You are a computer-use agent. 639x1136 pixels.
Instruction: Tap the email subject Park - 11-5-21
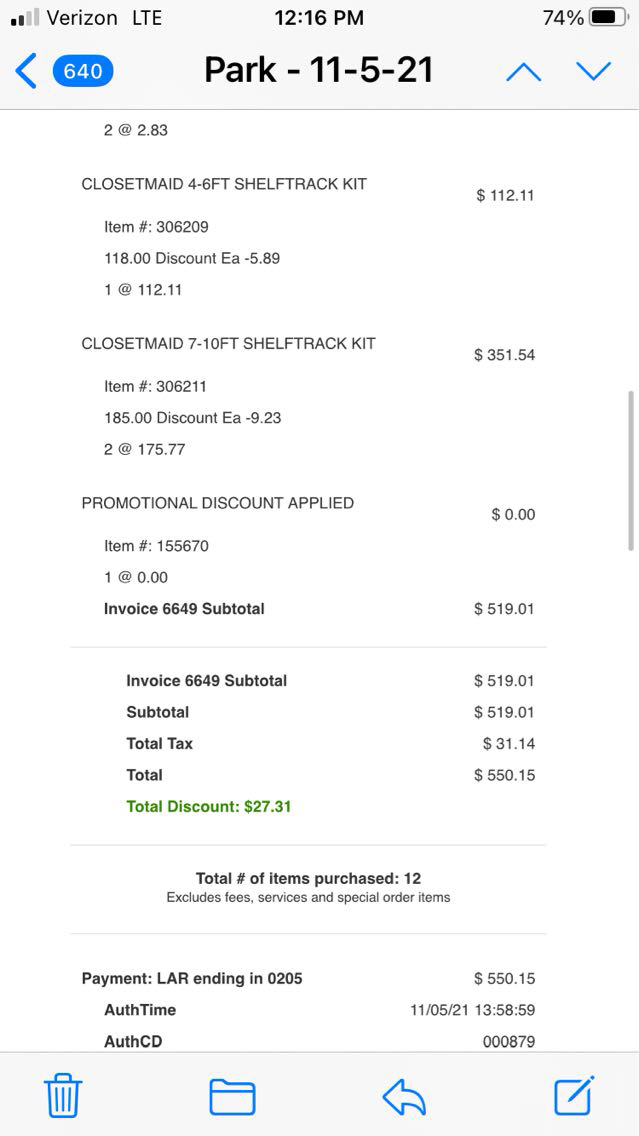coord(319,71)
